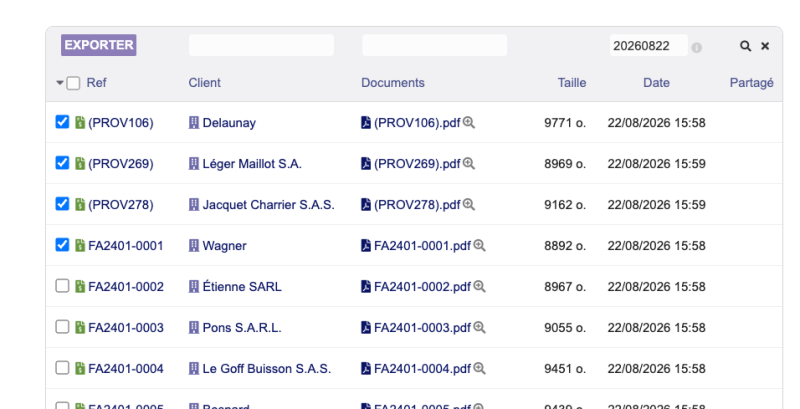This screenshot has width=800, height=409.
Task: Sort by Taille column header
Action: click(572, 83)
